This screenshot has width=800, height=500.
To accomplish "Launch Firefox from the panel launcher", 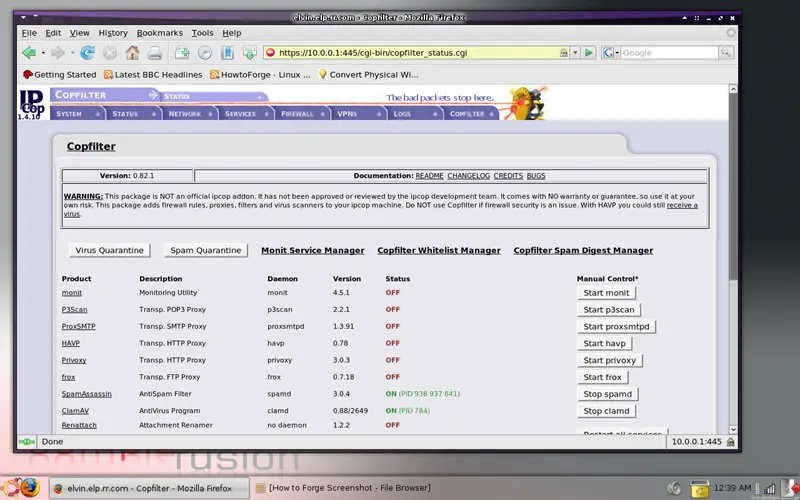I will click(30, 488).
